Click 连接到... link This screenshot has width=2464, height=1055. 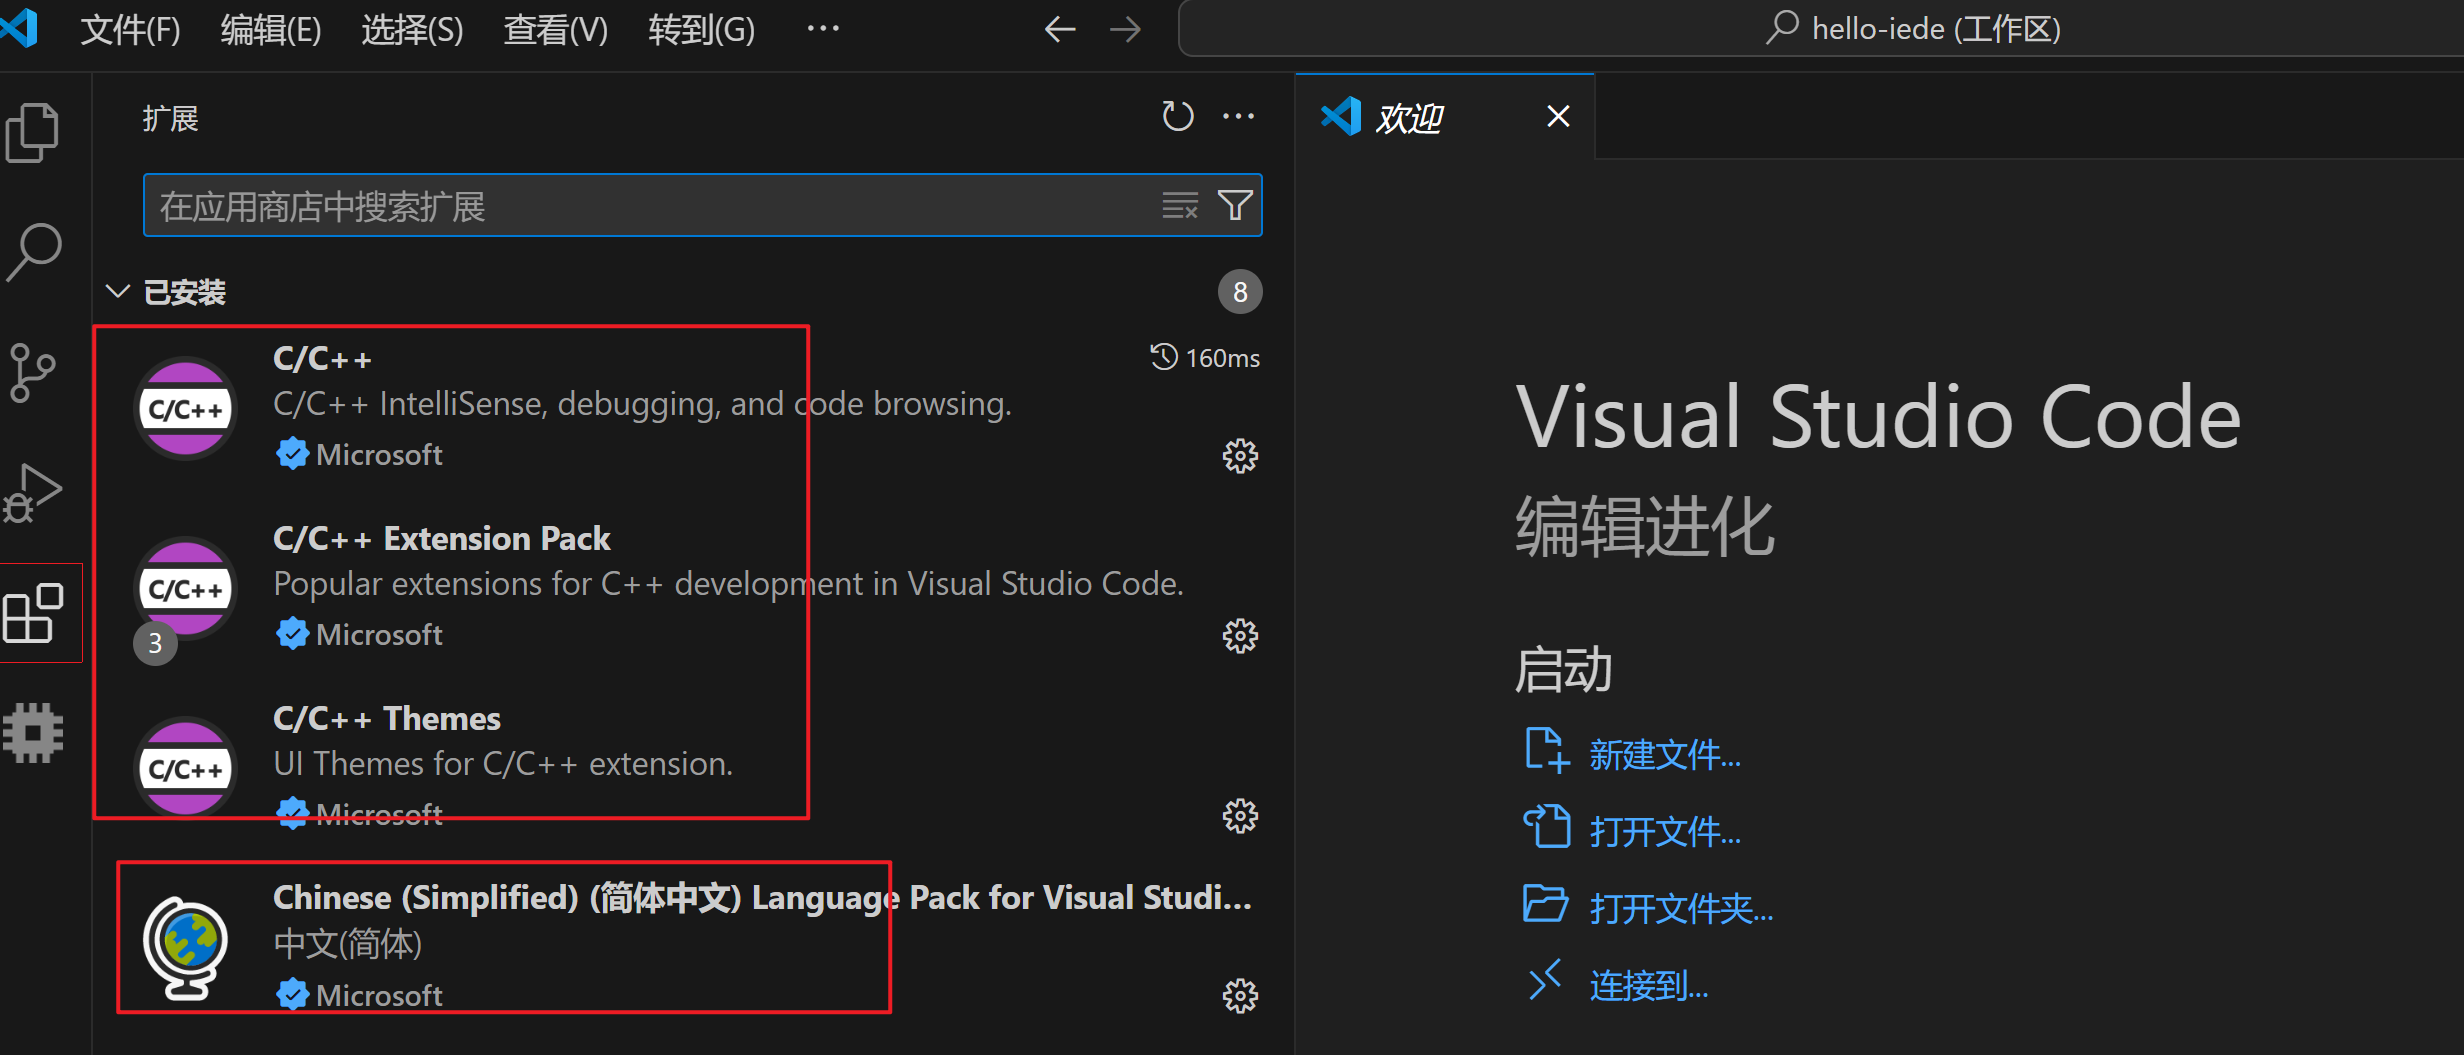[x=1649, y=986]
